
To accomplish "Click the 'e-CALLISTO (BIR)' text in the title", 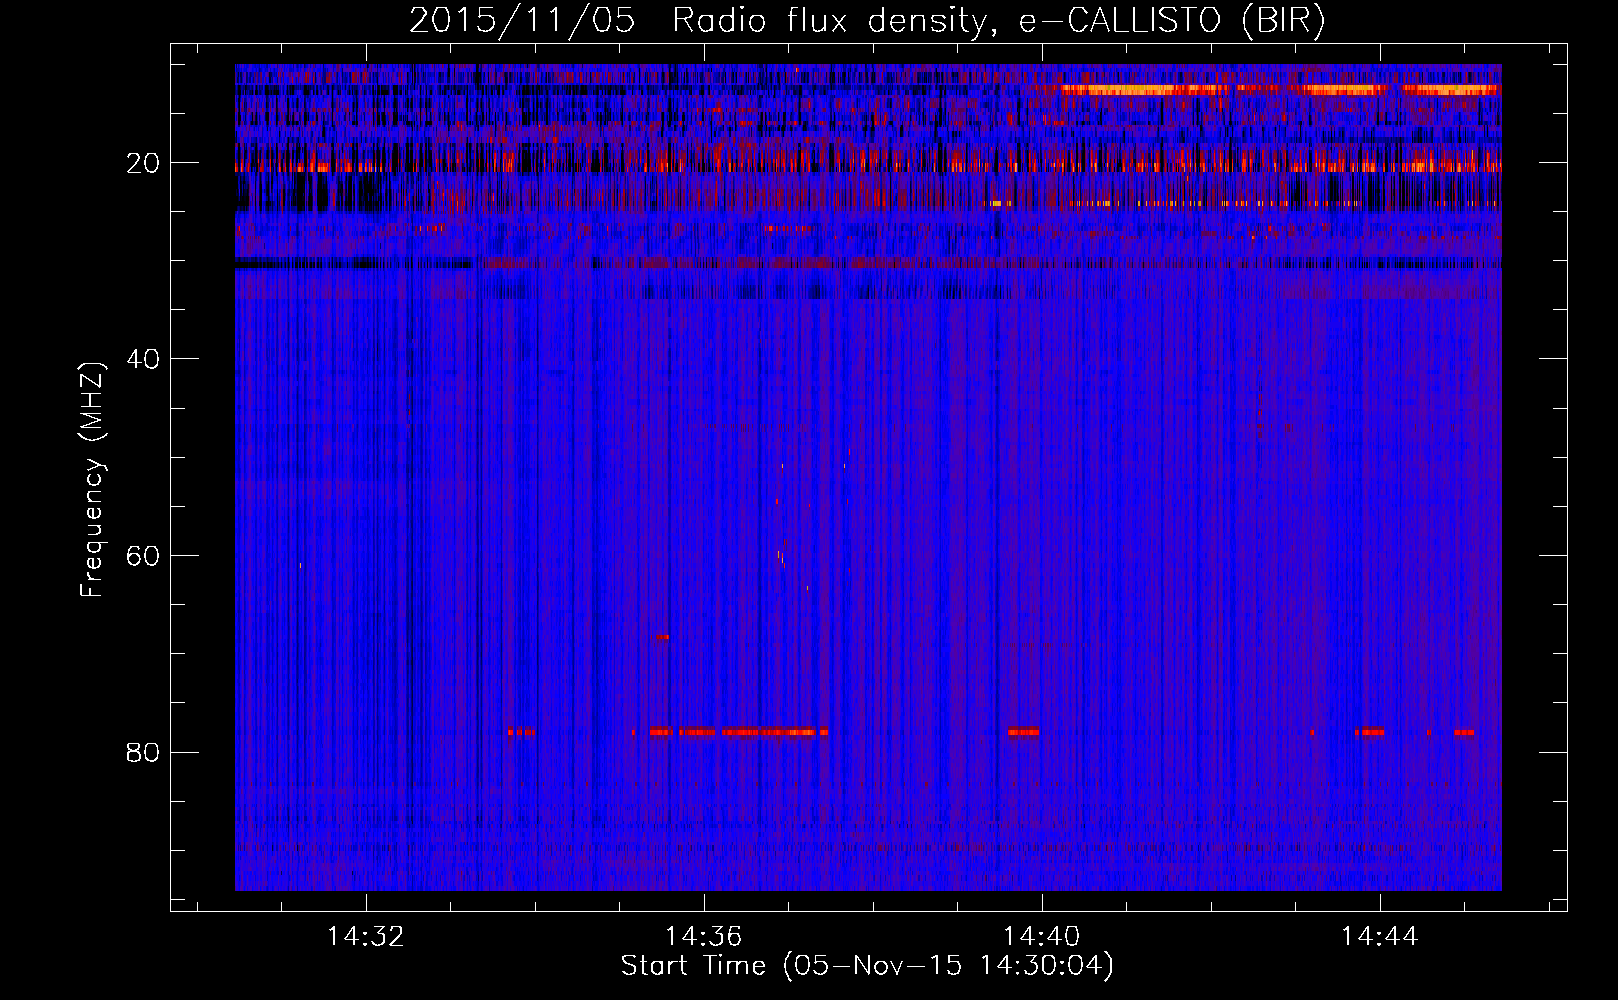I will [1171, 21].
